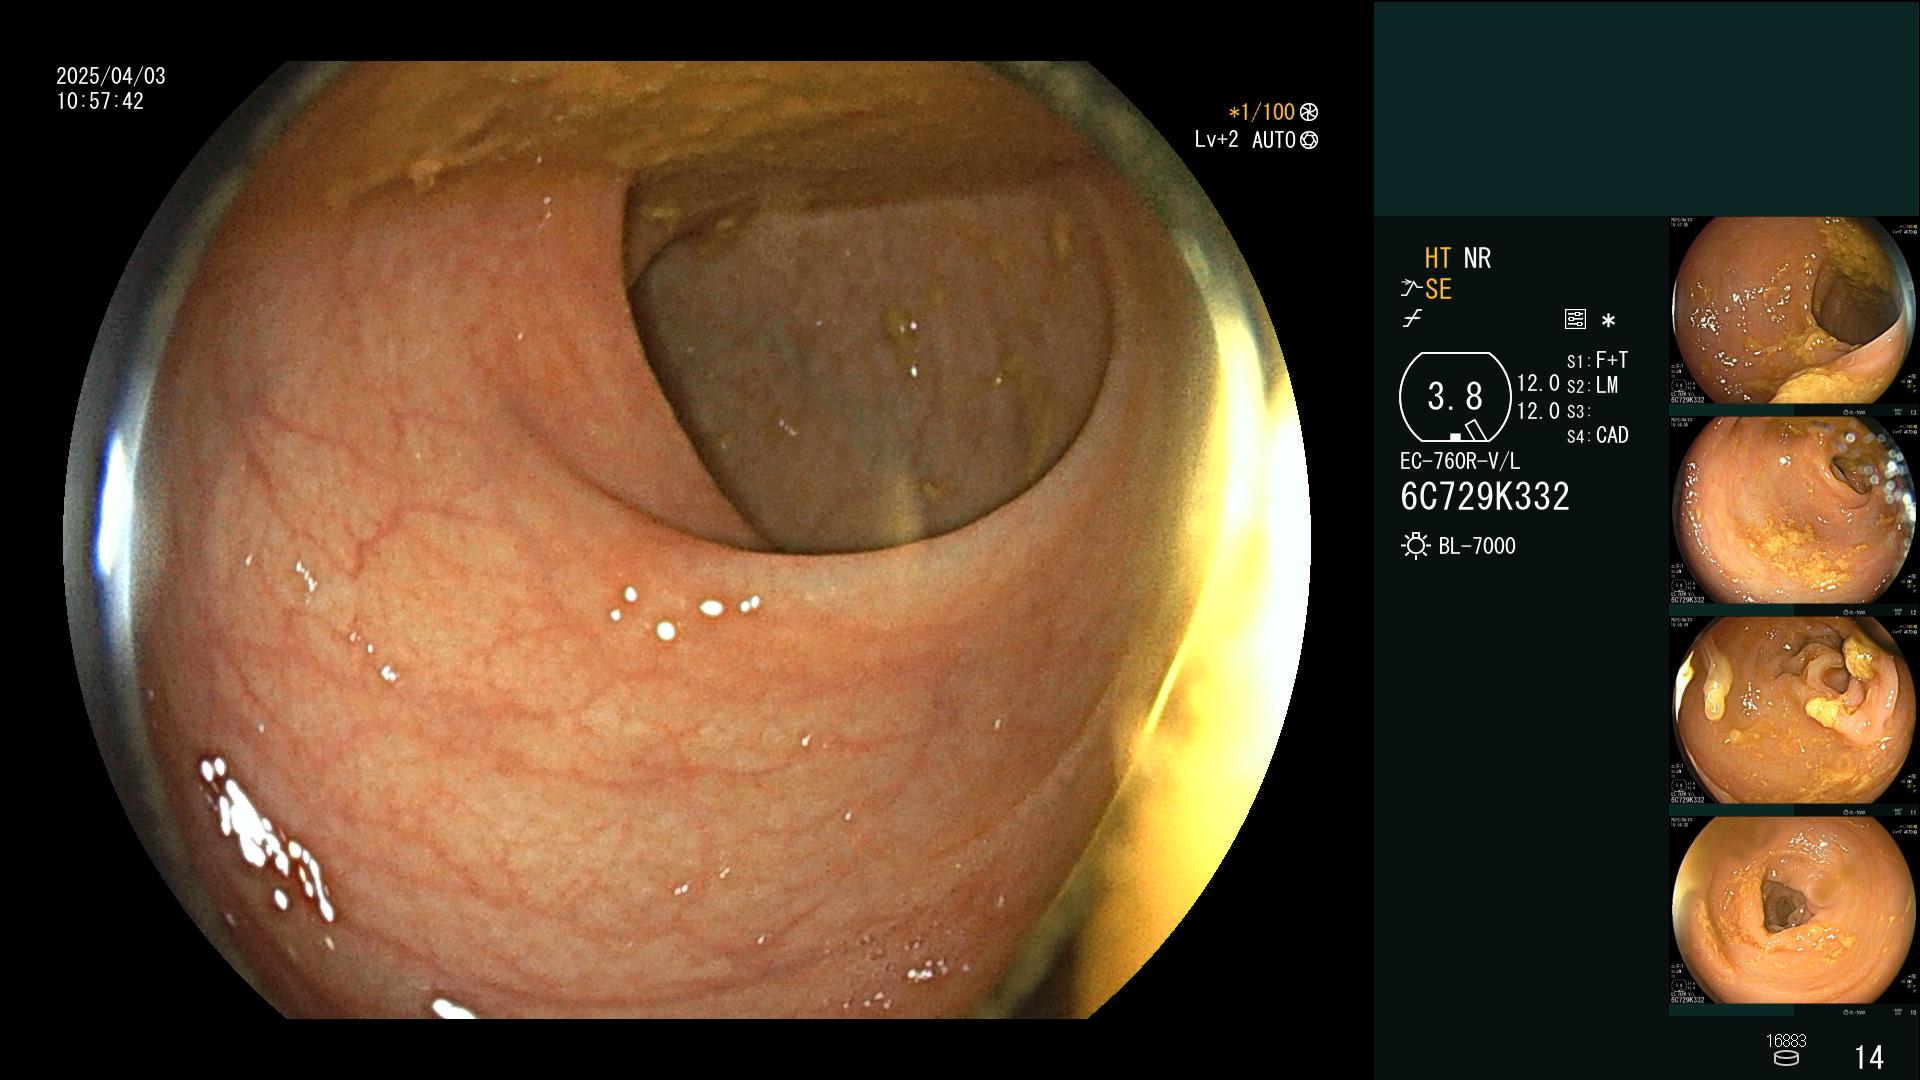Click the BL-7000 light source label

1477,546
